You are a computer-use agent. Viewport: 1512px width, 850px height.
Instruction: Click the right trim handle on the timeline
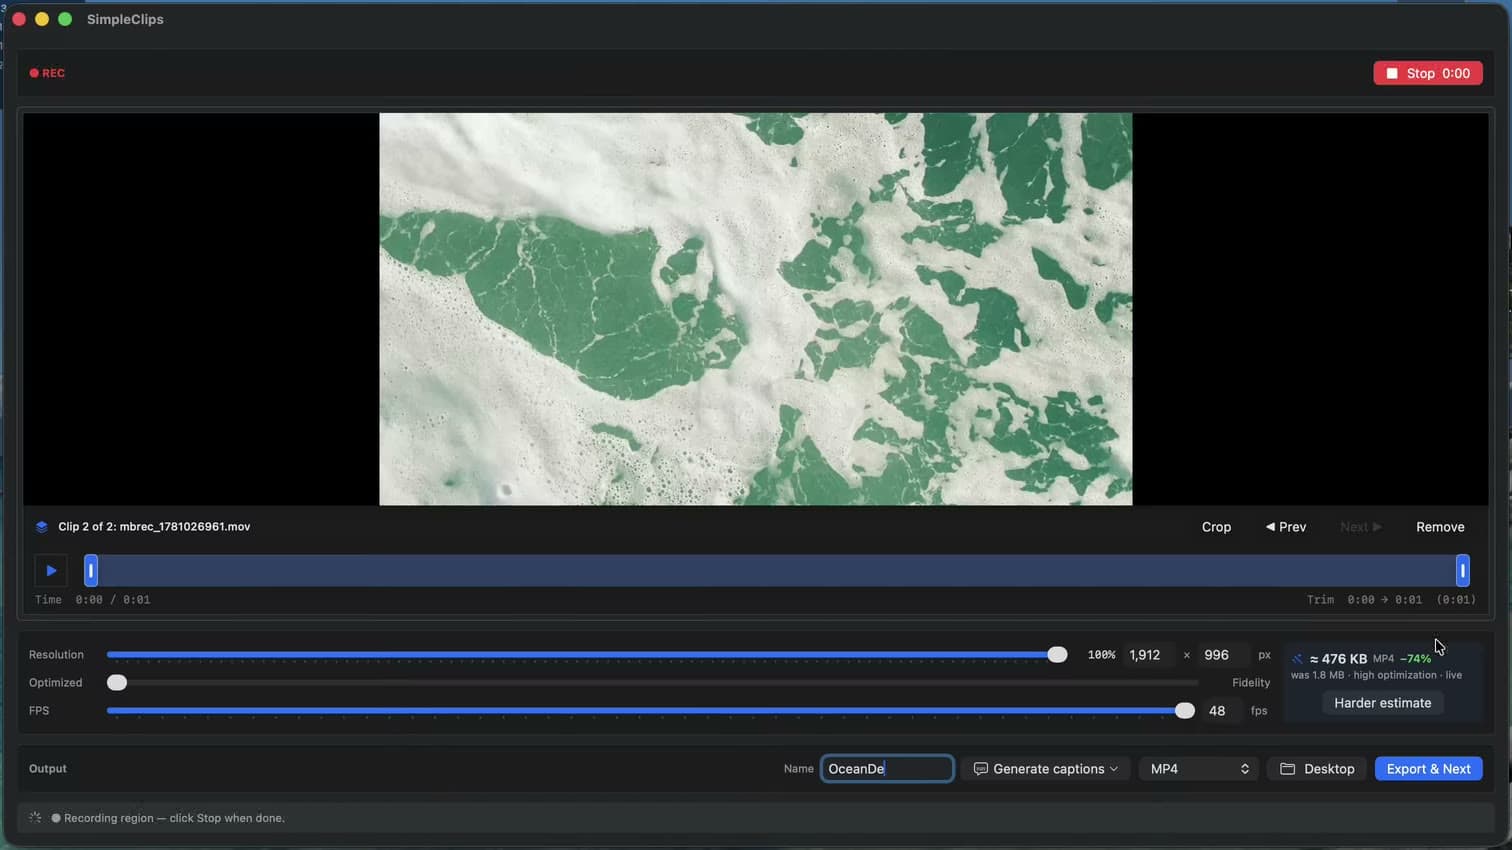point(1462,570)
